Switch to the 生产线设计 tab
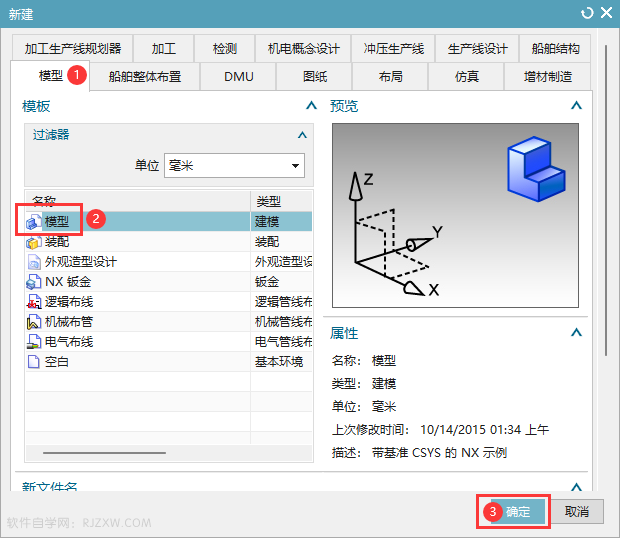This screenshot has height=538, width=620. 477,49
